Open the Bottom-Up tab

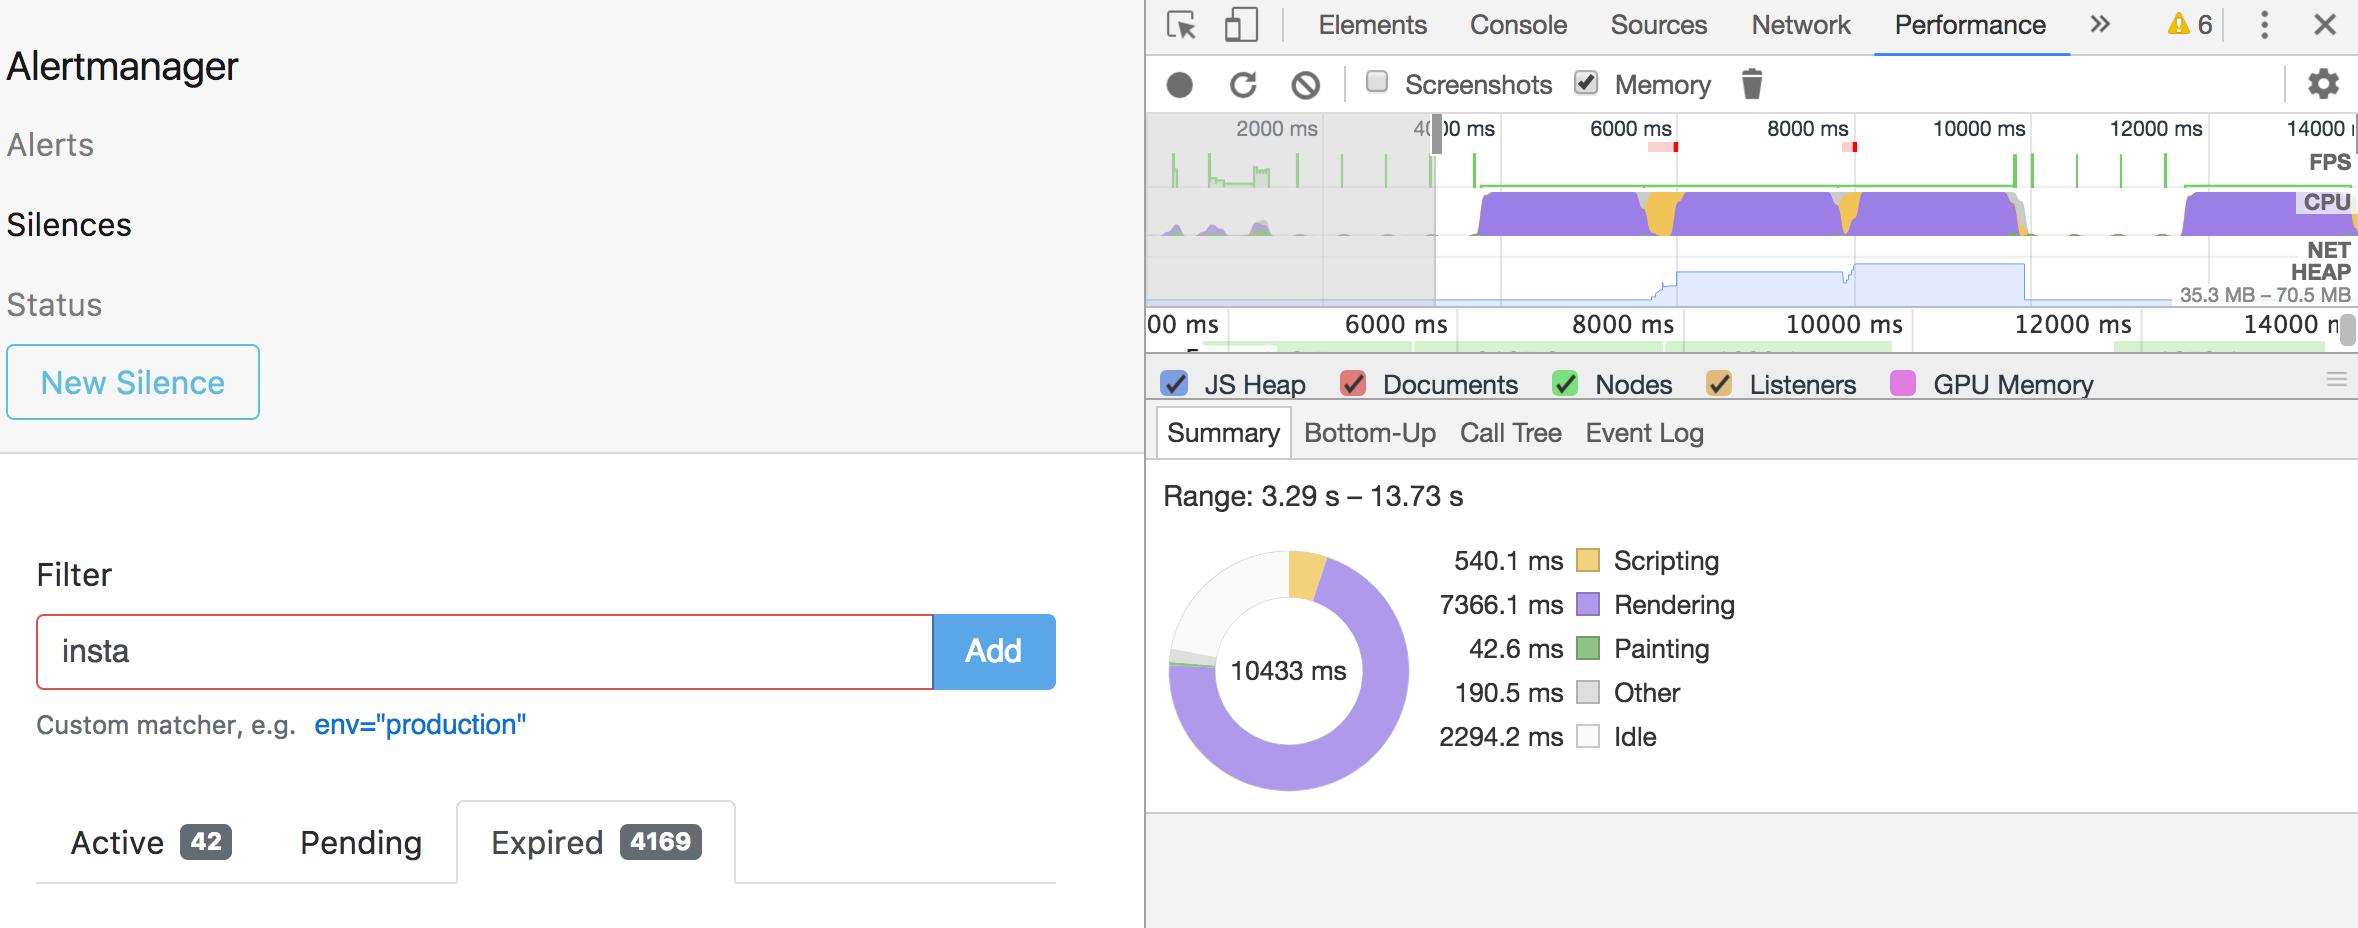(1370, 433)
